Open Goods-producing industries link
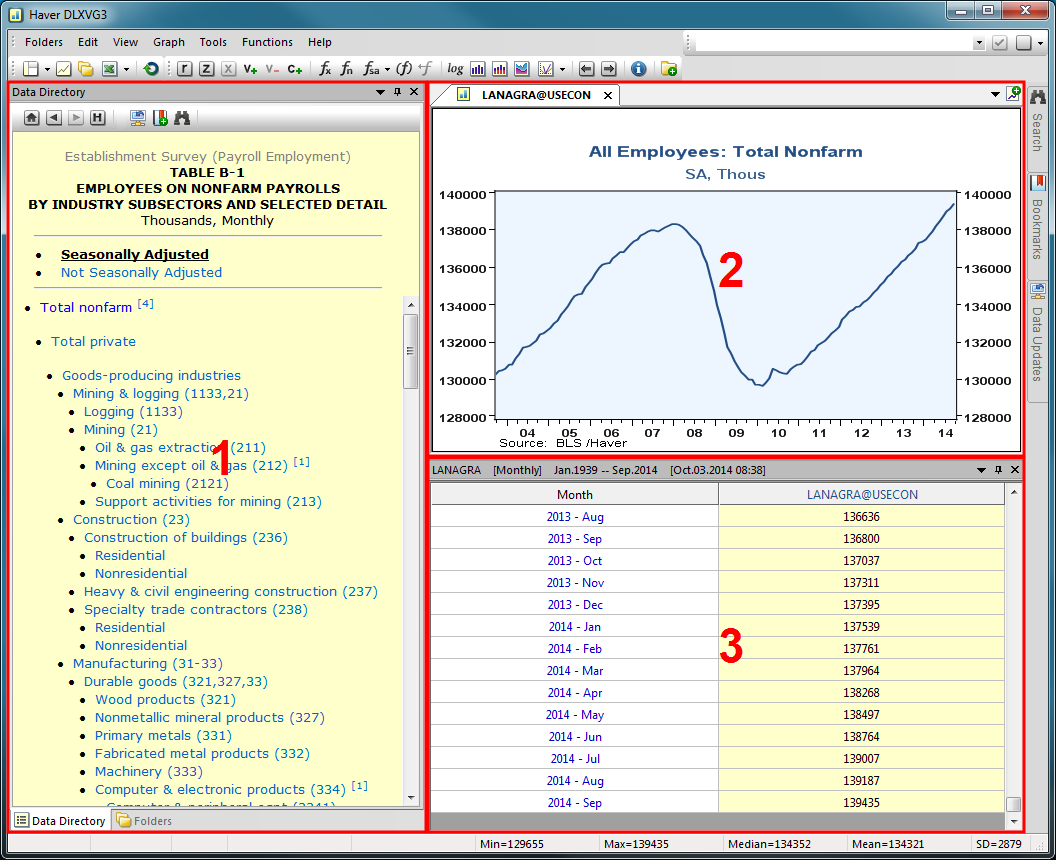This screenshot has width=1056, height=860. [x=152, y=375]
